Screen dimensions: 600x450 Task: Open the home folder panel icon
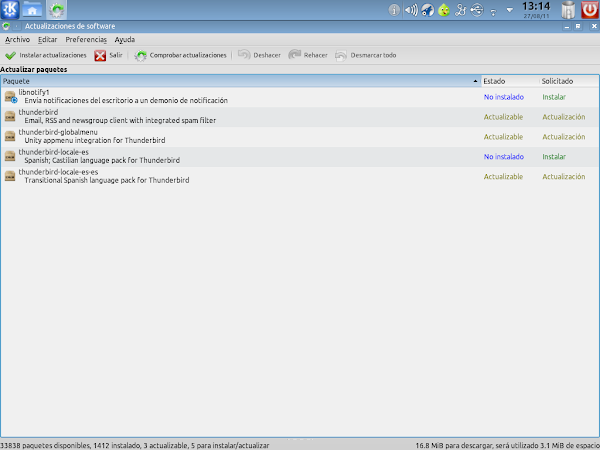click(x=32, y=10)
